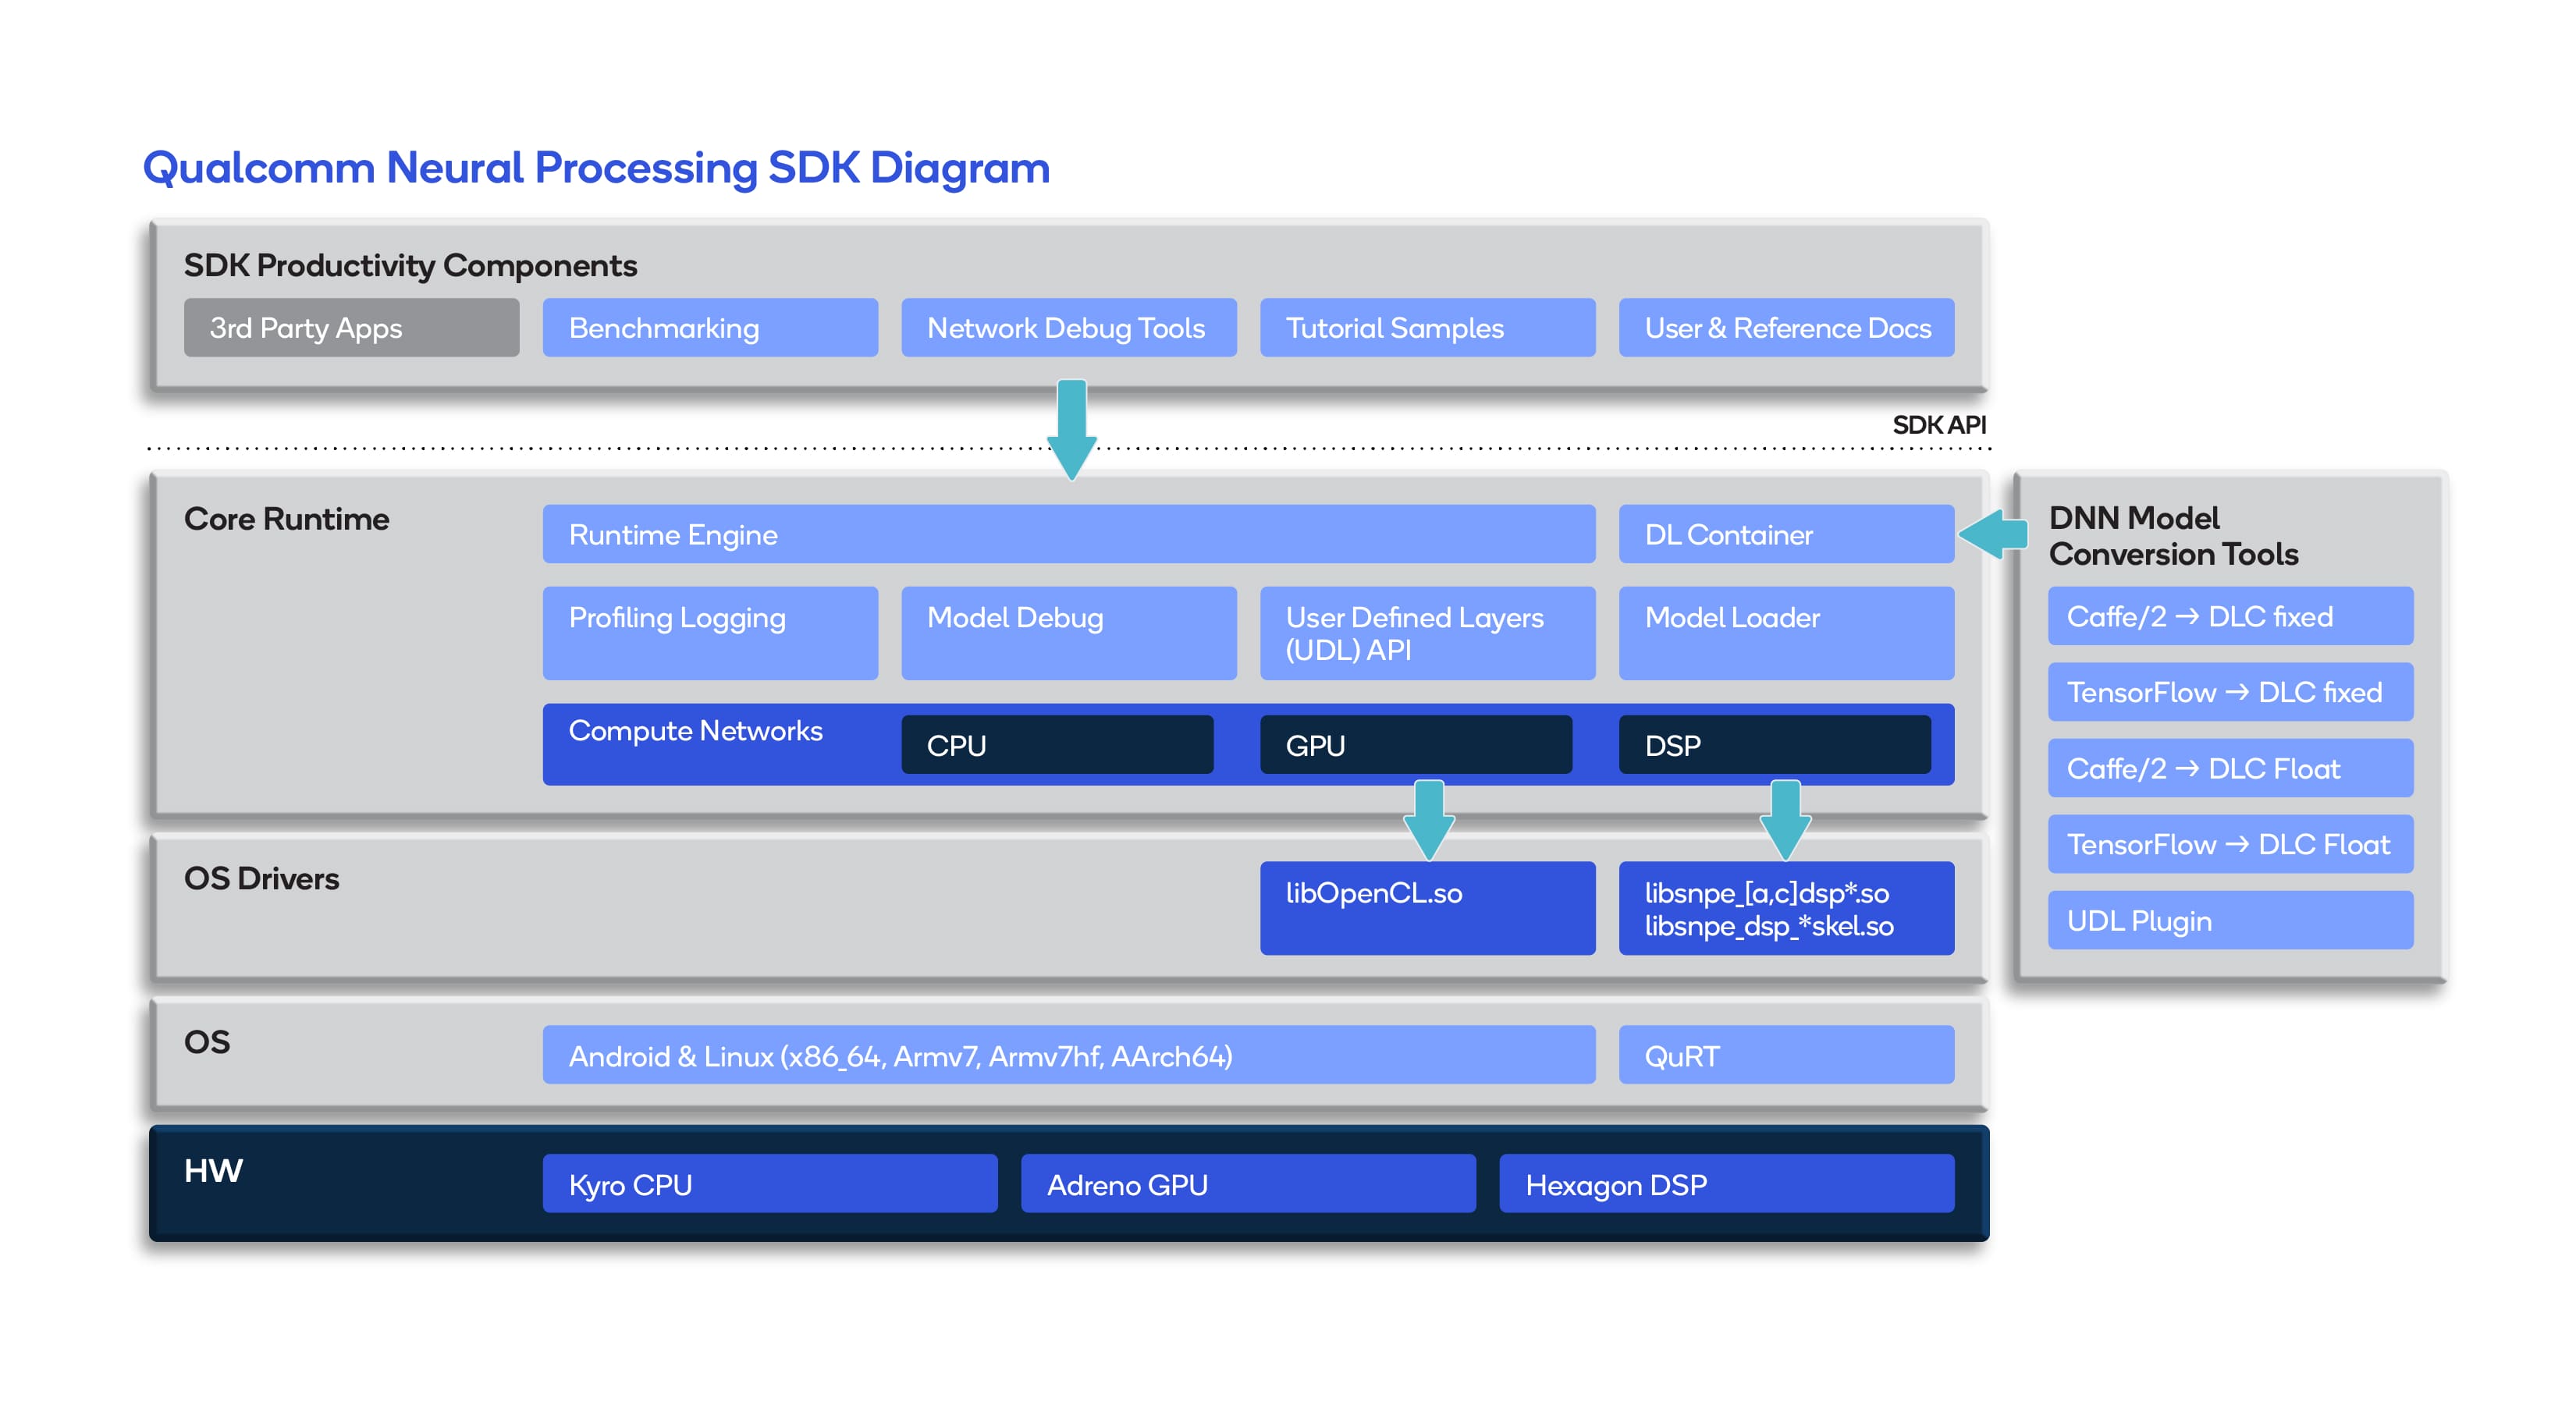The height and width of the screenshot is (1405, 2576).
Task: Select the Runtime Engine block
Action: tap(1069, 534)
